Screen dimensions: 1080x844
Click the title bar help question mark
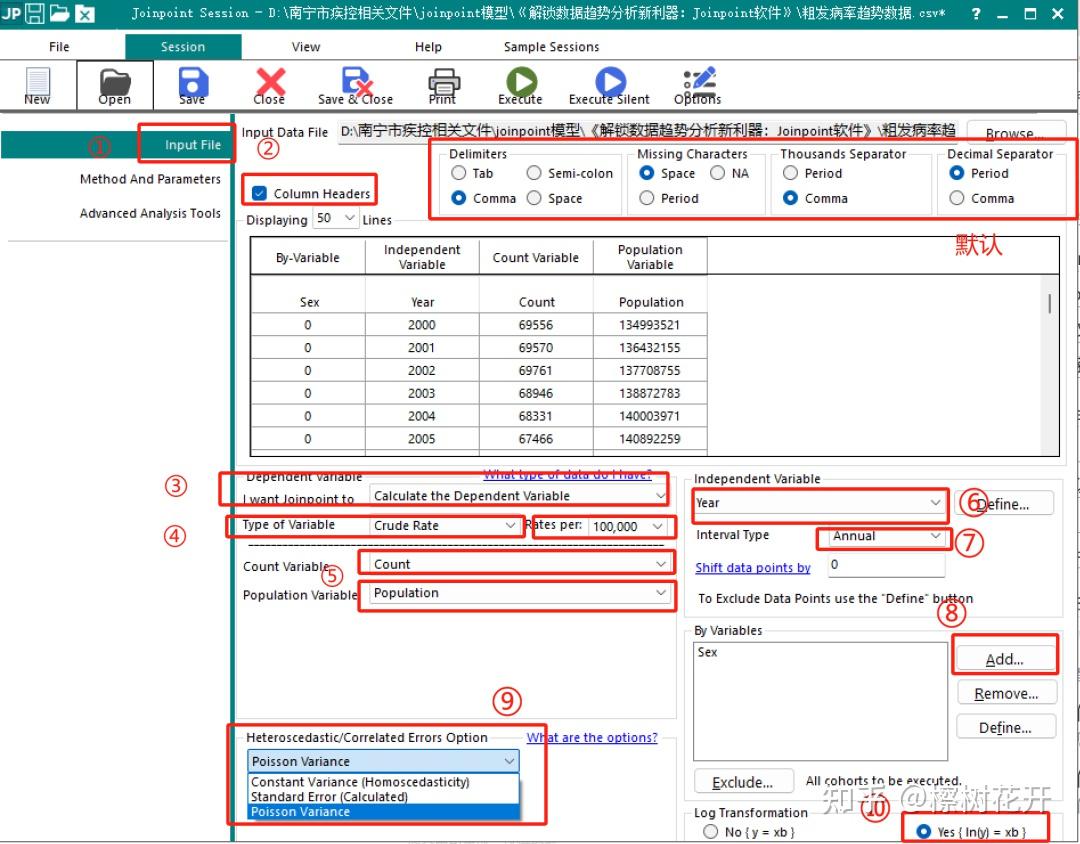pyautogui.click(x=976, y=14)
